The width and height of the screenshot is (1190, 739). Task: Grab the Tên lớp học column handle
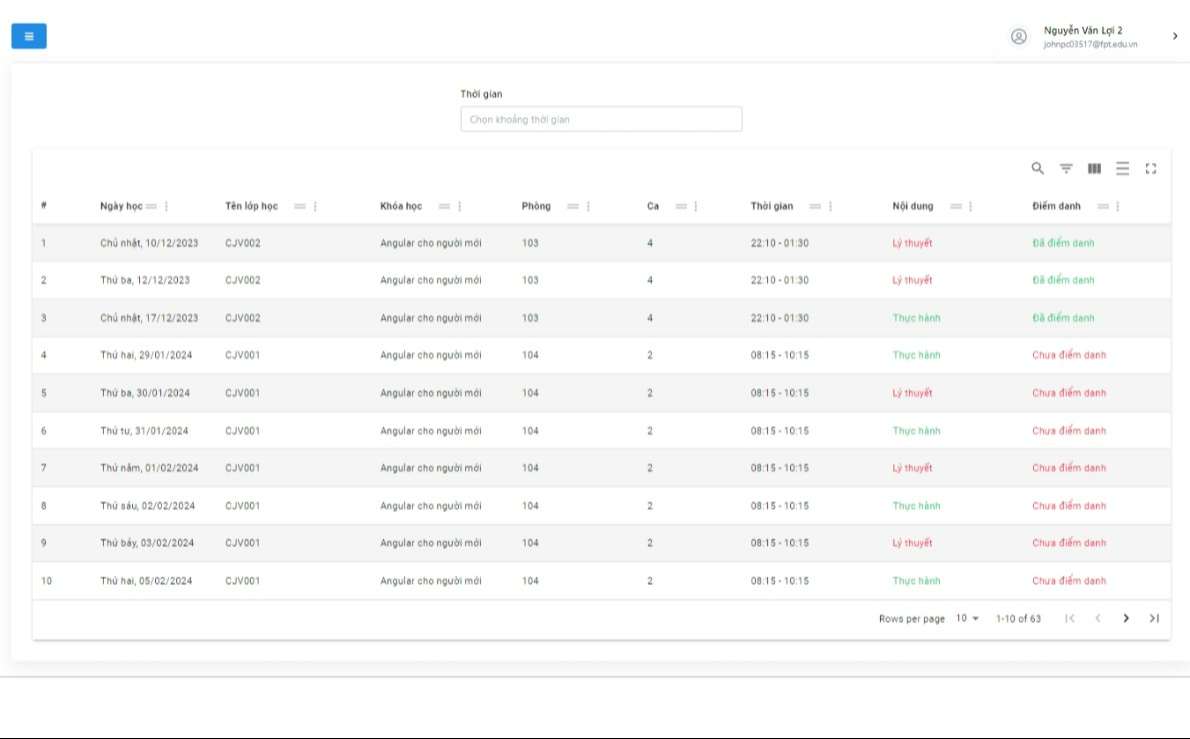pyautogui.click(x=300, y=206)
